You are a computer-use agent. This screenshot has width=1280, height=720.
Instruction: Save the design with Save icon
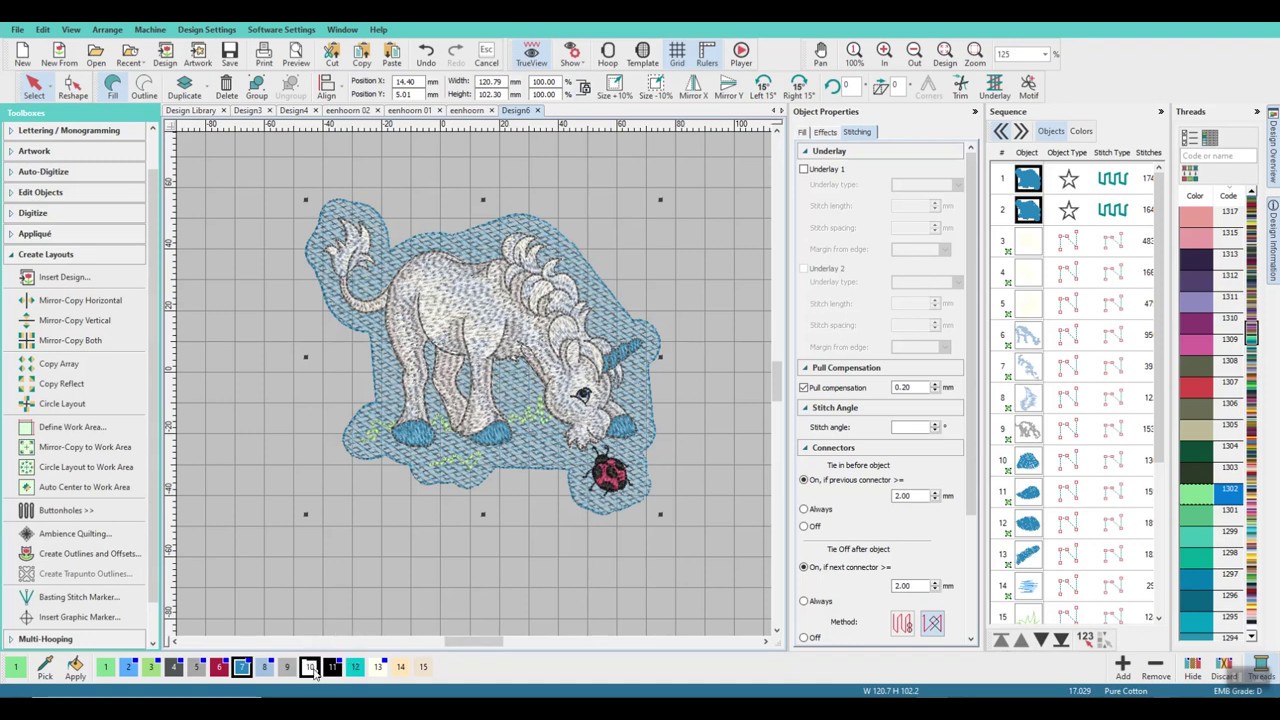pos(230,54)
